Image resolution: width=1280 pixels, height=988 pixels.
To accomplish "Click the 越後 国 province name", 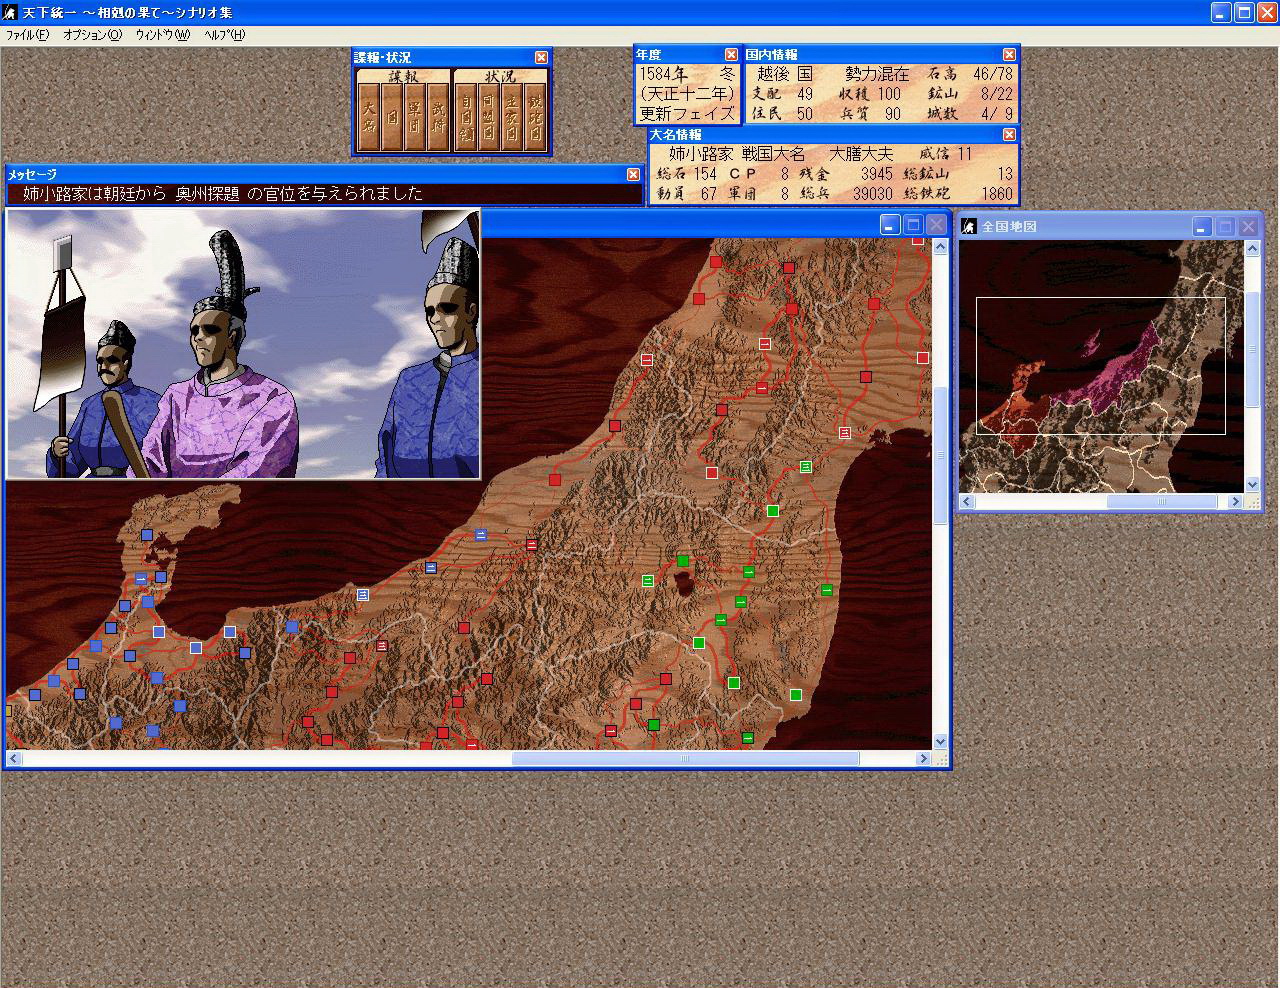I will point(785,74).
